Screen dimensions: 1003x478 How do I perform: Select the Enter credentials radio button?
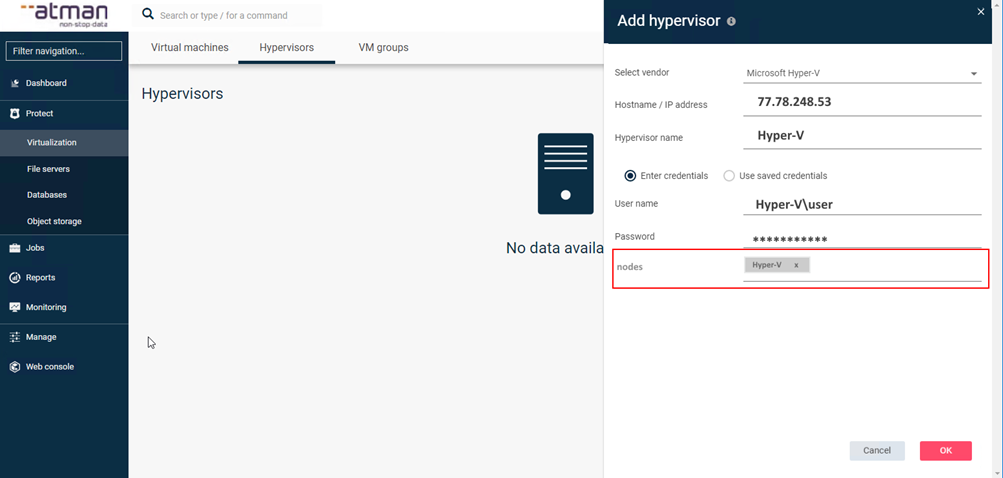pyautogui.click(x=630, y=176)
